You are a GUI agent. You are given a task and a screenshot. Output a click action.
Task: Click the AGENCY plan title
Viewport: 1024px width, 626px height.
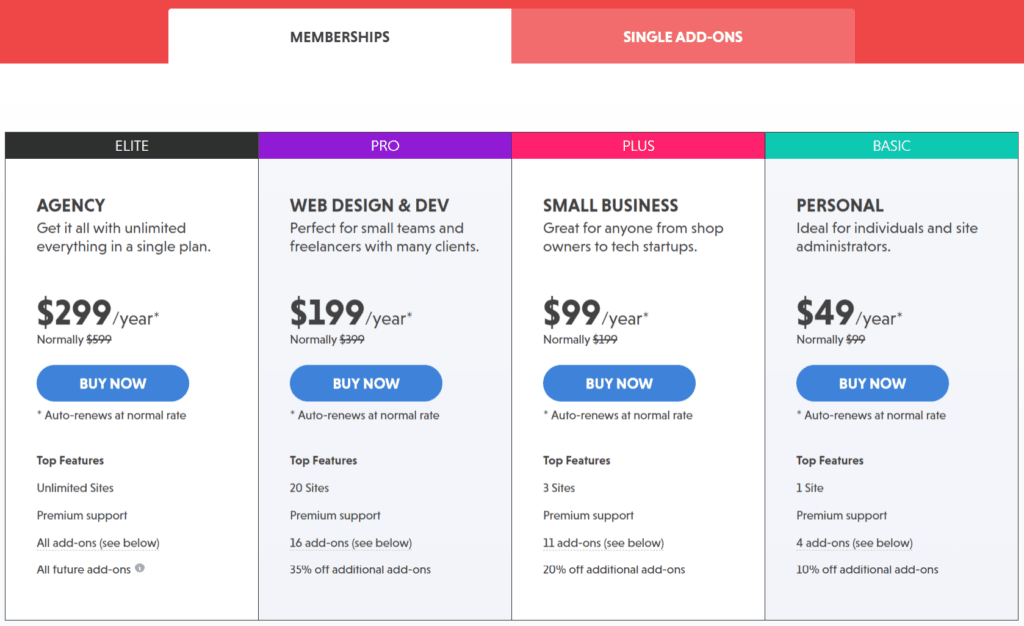point(70,204)
